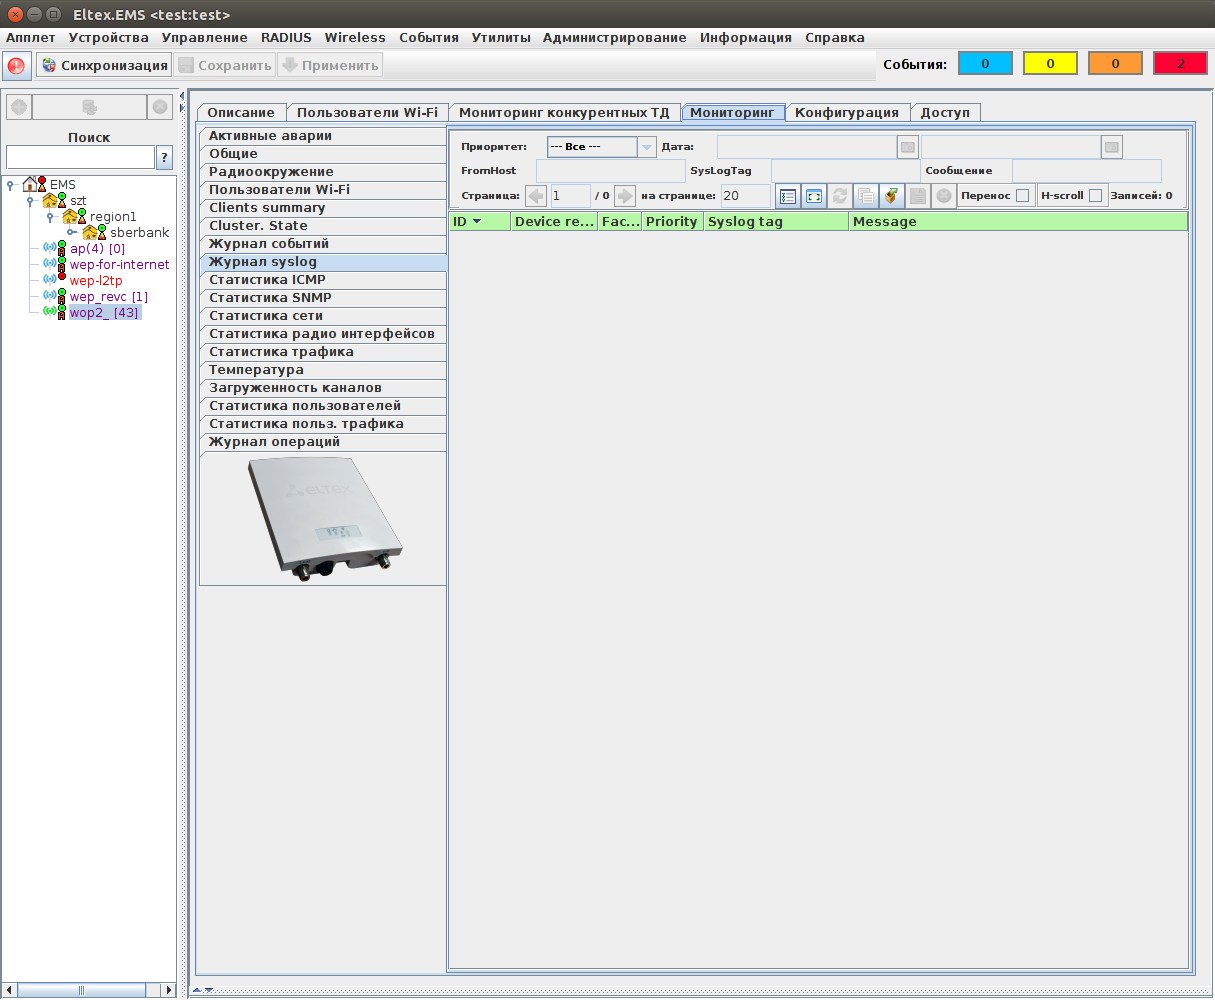The image size is (1215, 1000).
Task: Expand the sberbank tree node
Action: (x=72, y=233)
